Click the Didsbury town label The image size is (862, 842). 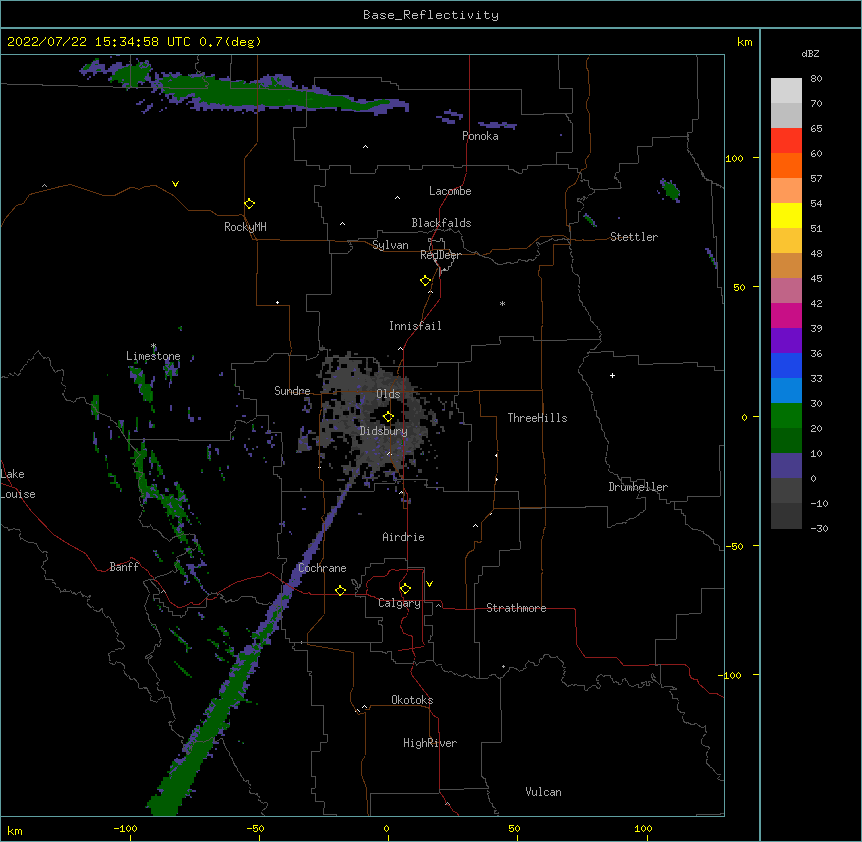pos(384,431)
